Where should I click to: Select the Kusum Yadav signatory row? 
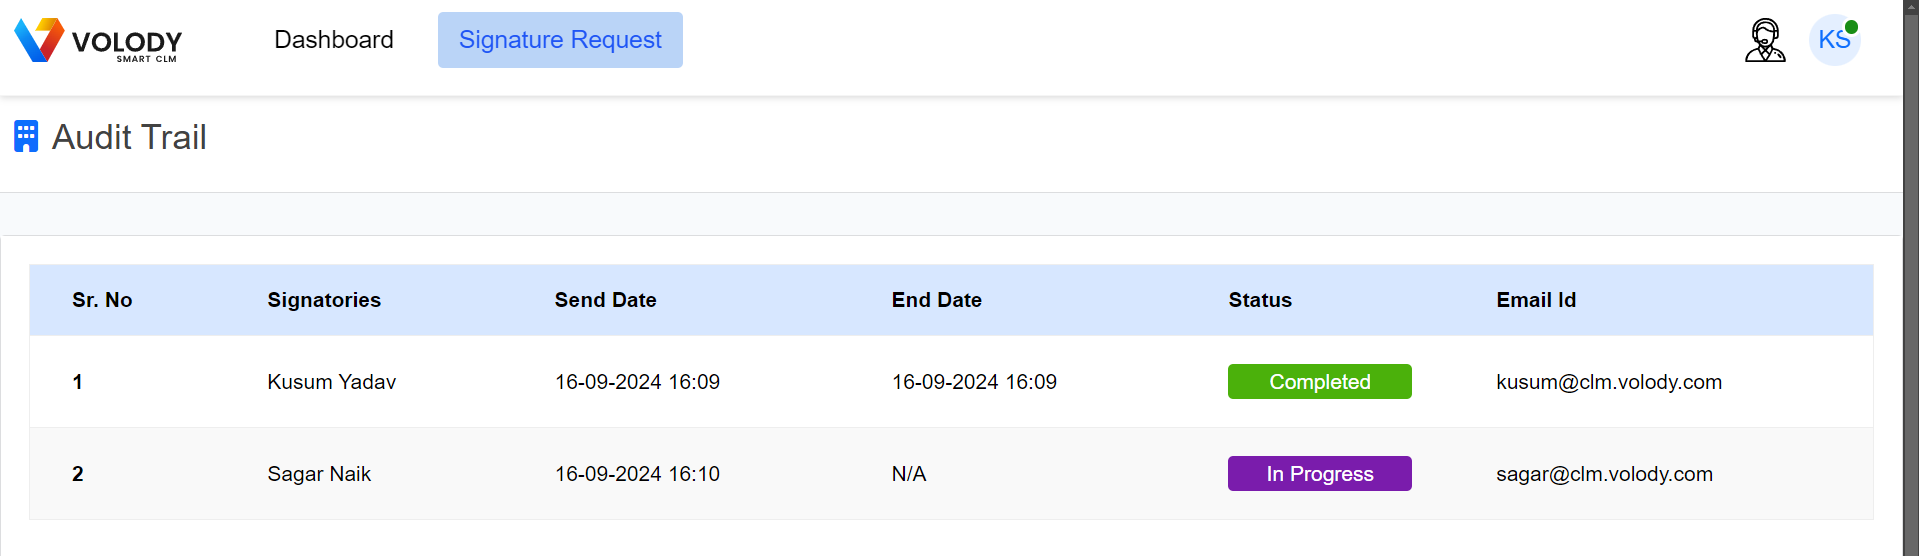point(951,382)
